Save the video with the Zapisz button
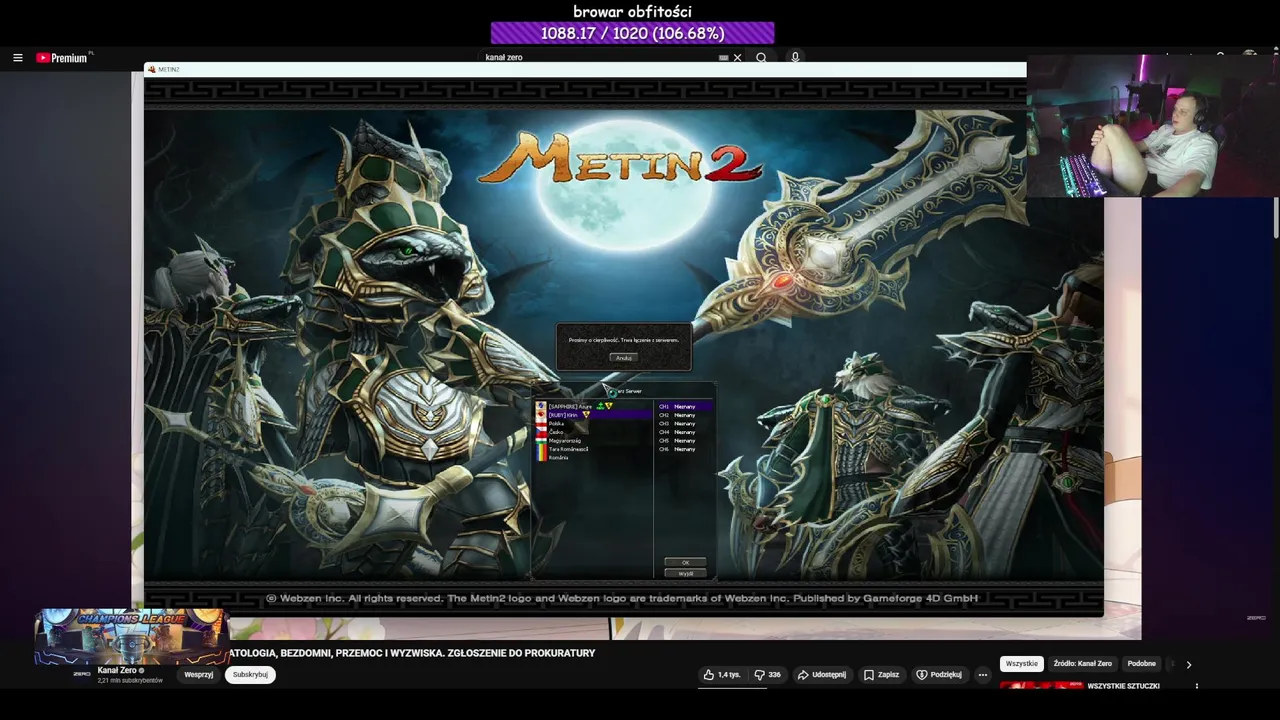 [881, 675]
